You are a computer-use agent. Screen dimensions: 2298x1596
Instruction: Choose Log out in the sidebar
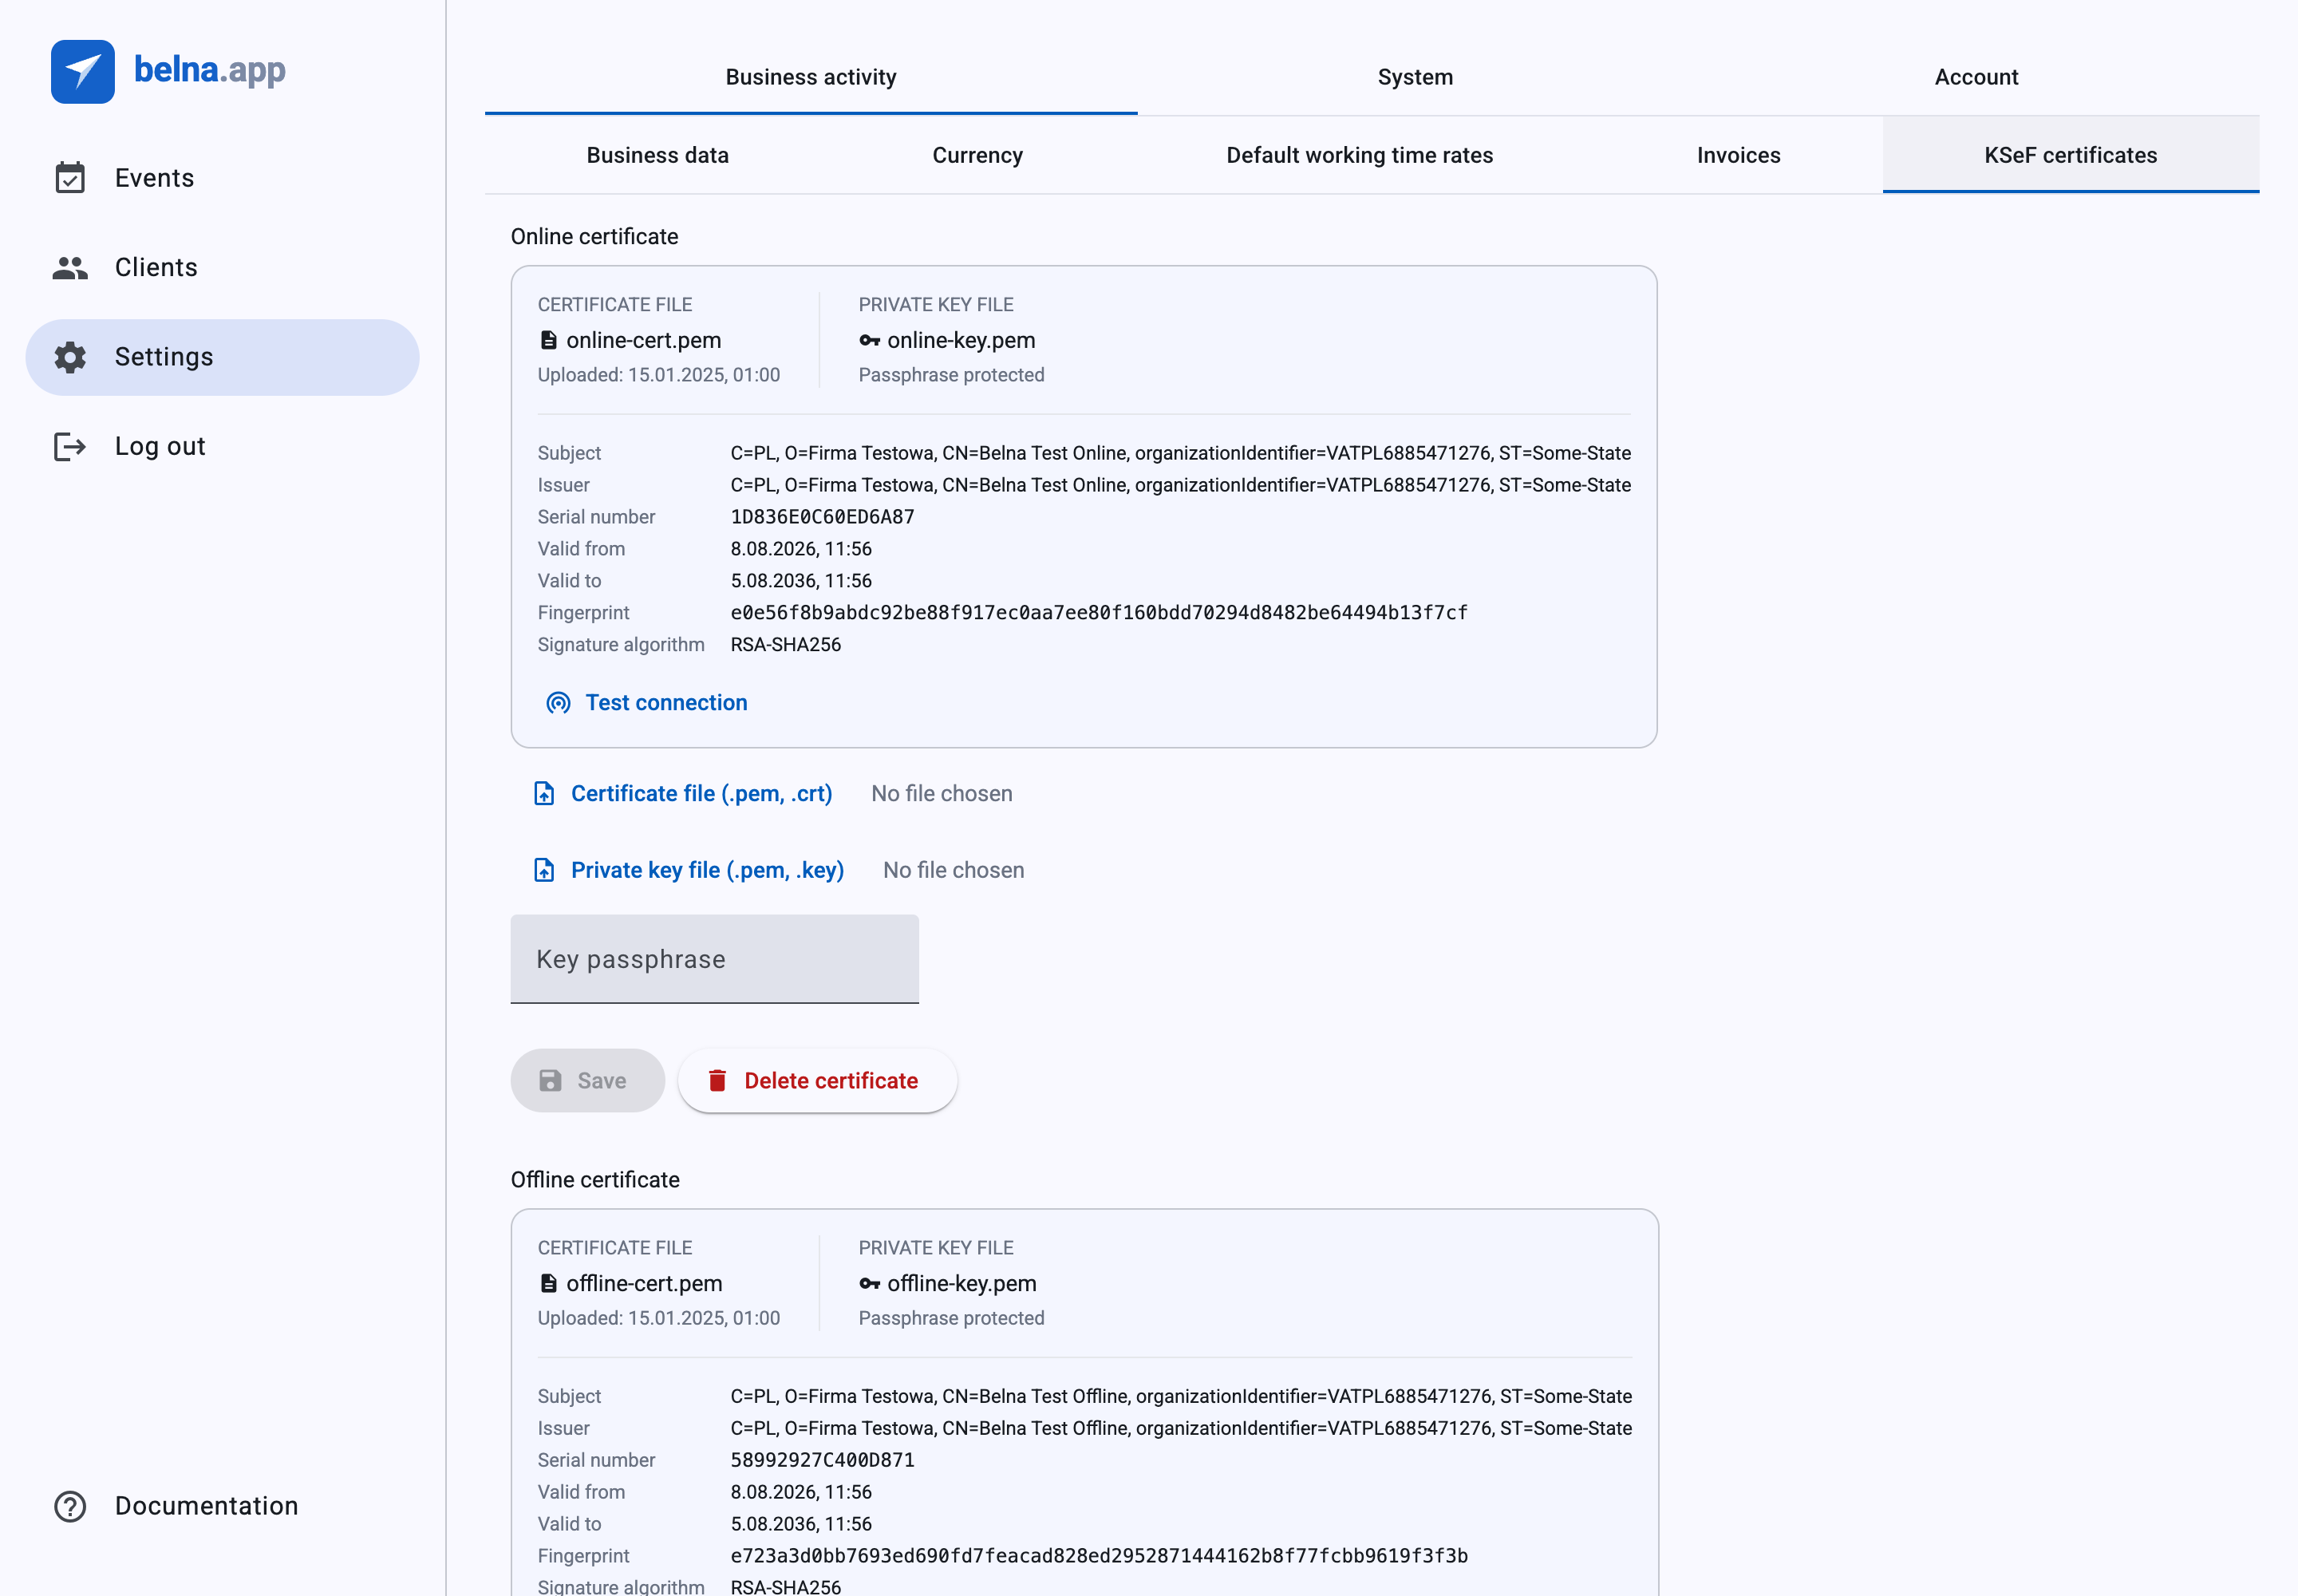(222, 446)
